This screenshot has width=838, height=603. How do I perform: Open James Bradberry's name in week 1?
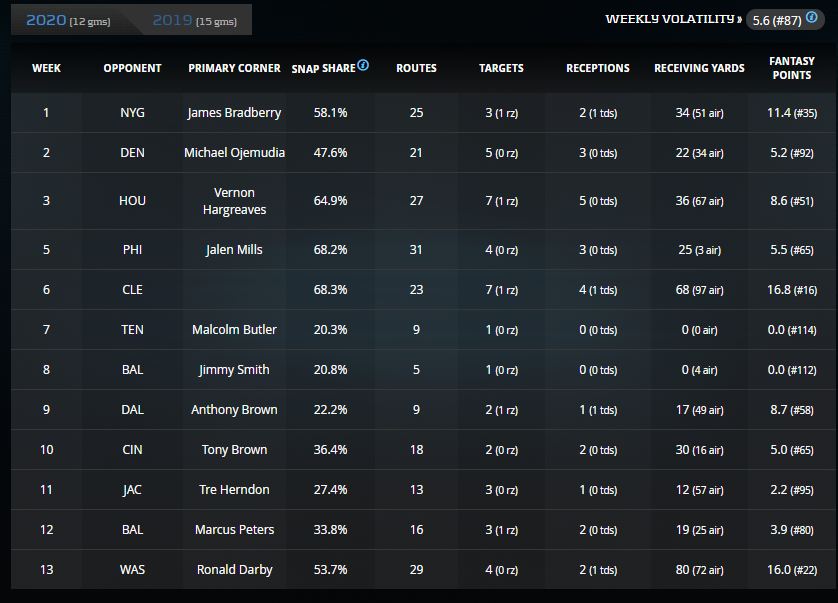[x=234, y=113]
